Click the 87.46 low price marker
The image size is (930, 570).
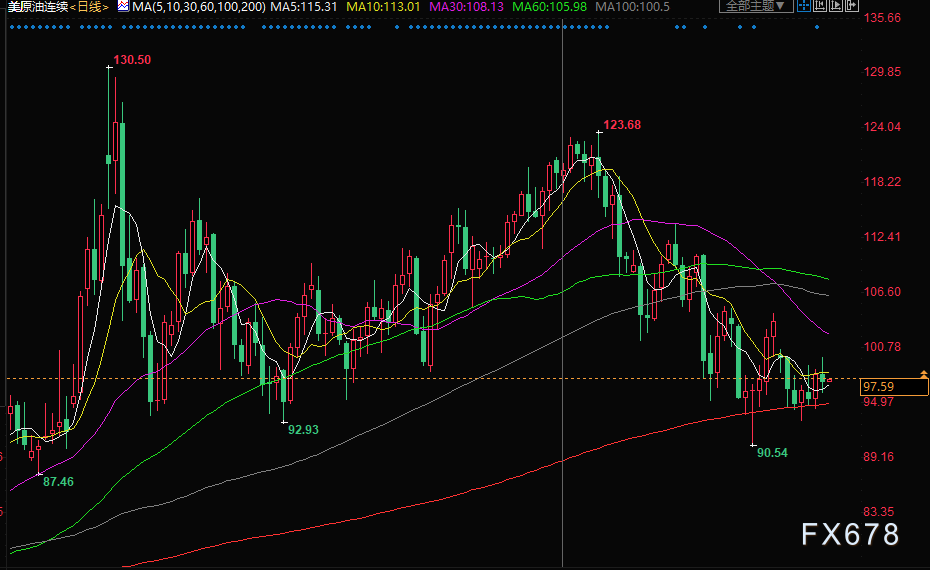54,481
